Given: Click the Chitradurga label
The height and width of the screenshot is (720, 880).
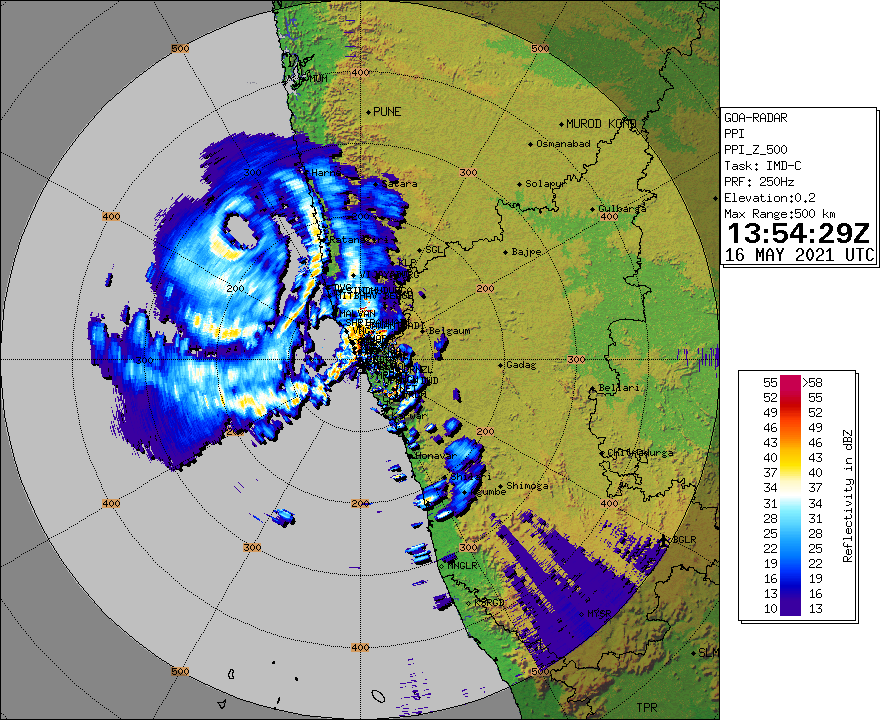Looking at the screenshot, I should (640, 452).
